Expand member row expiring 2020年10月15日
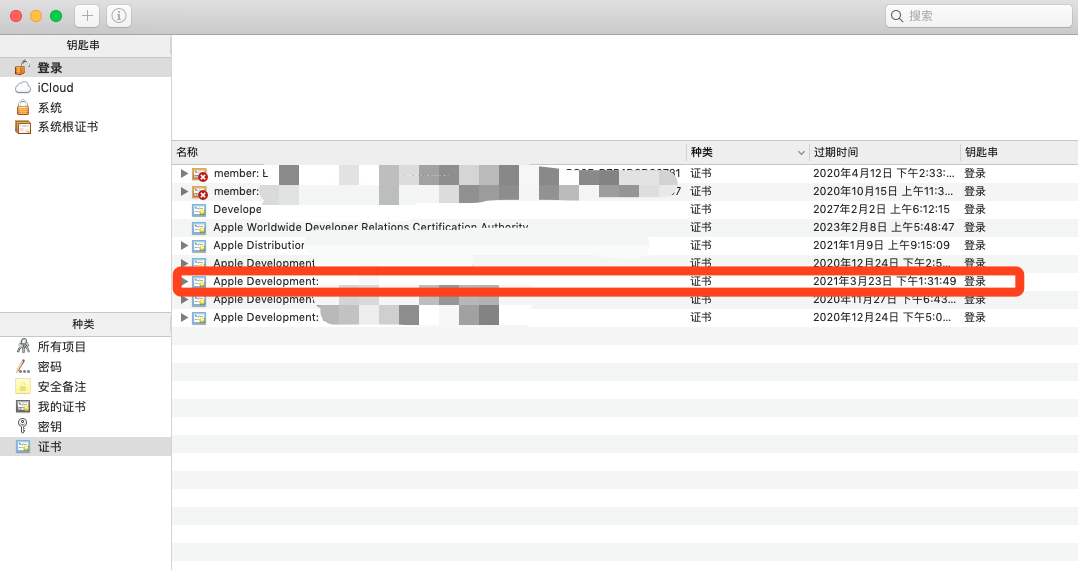 [x=184, y=191]
